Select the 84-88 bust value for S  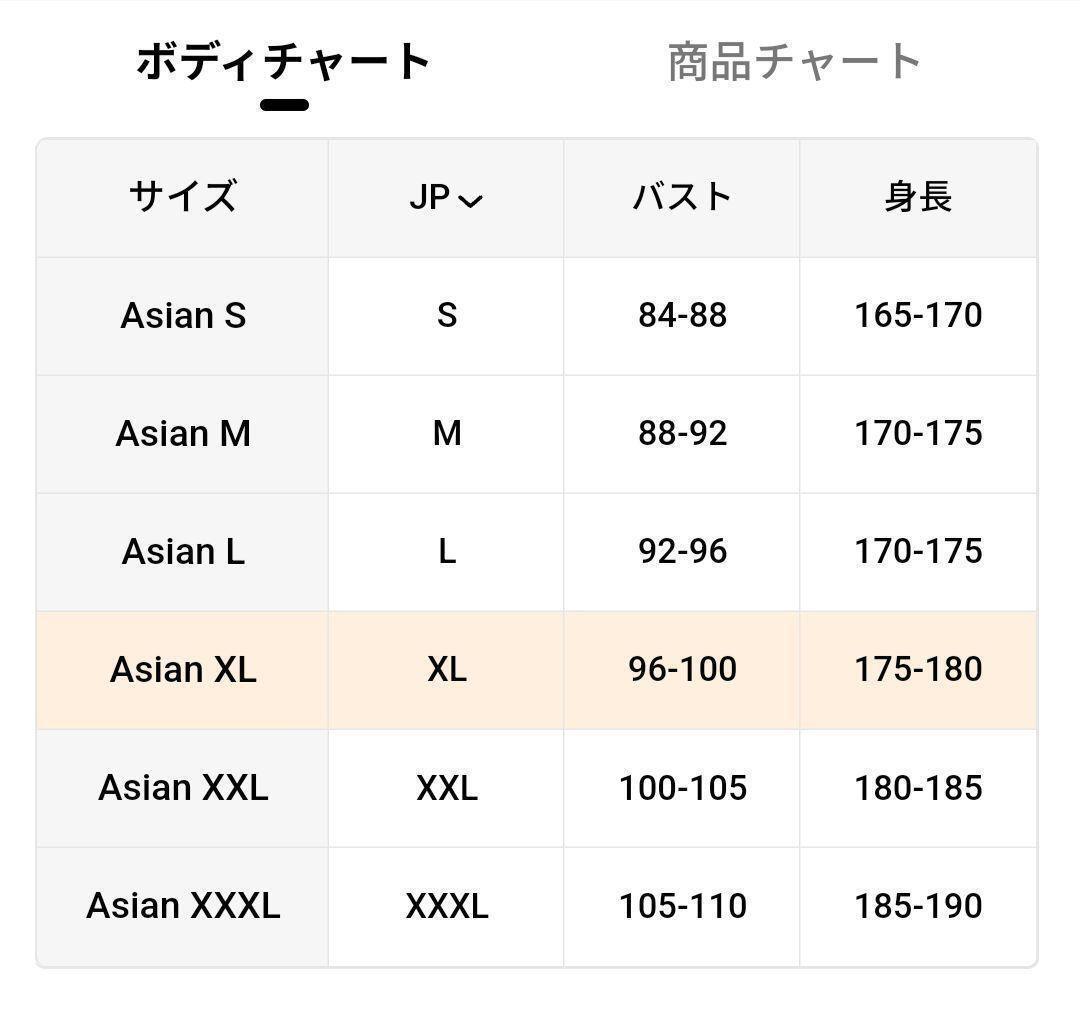(x=681, y=315)
